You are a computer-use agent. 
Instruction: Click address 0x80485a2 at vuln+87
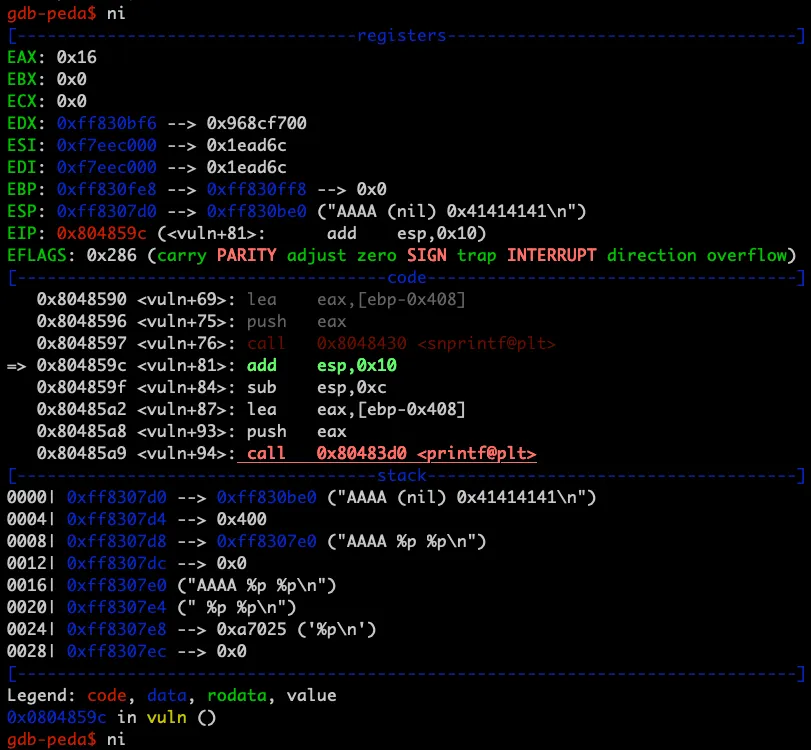pos(82,410)
